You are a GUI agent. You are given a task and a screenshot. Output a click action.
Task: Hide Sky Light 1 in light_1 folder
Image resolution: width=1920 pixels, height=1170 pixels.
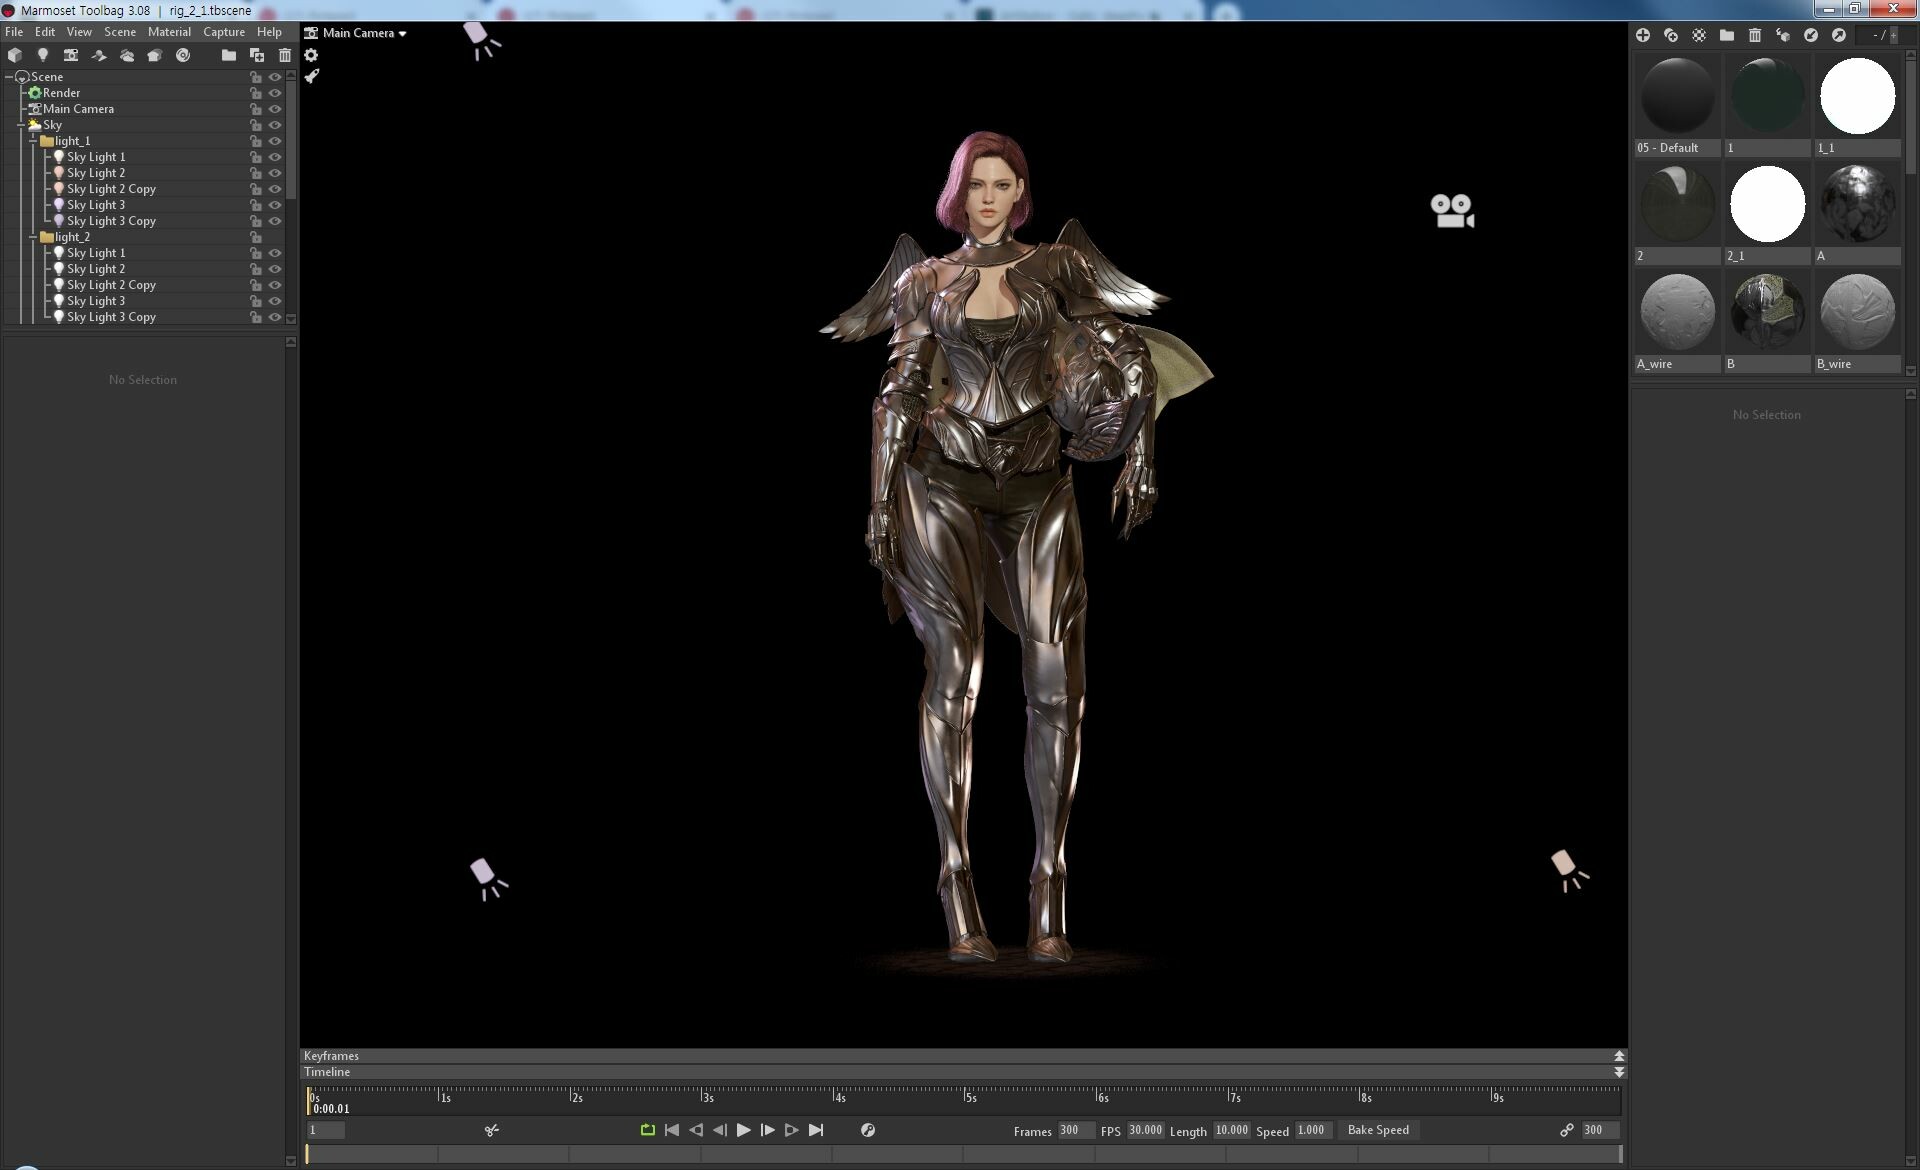pyautogui.click(x=275, y=157)
